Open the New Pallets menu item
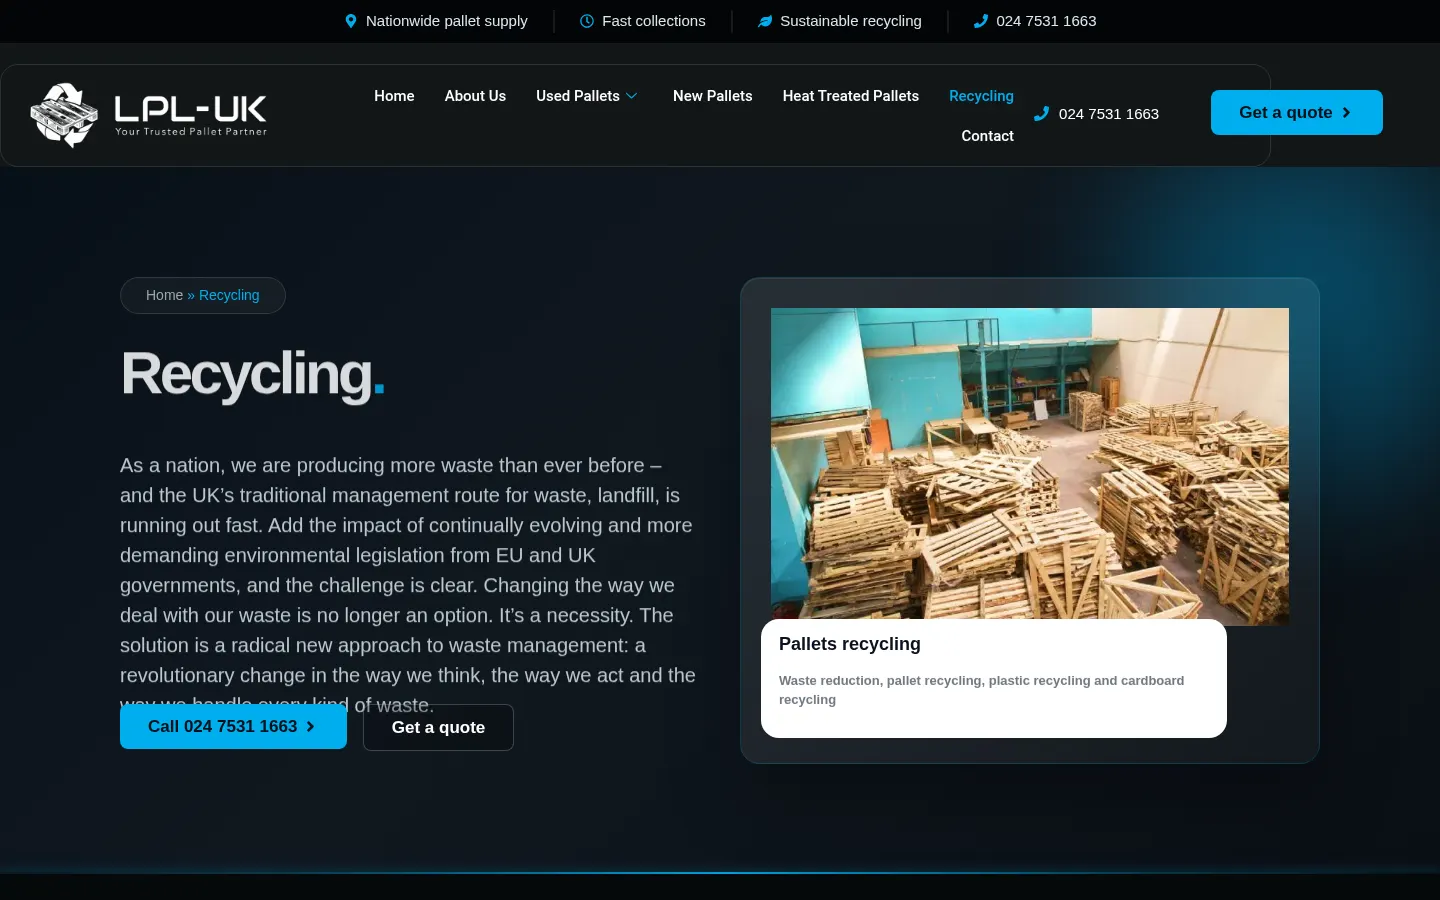This screenshot has height=900, width=1440. click(713, 96)
